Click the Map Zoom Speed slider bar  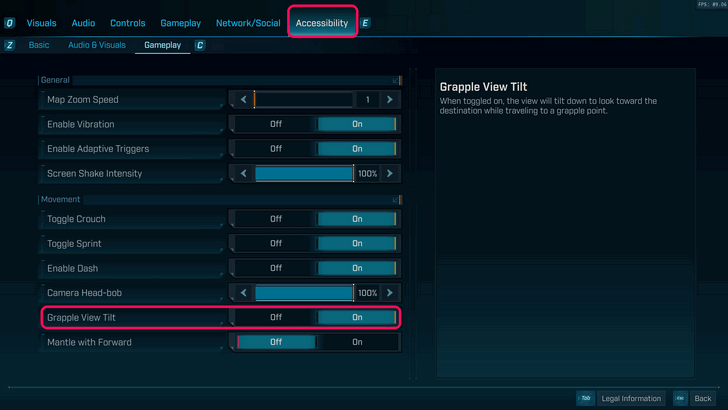[304, 99]
